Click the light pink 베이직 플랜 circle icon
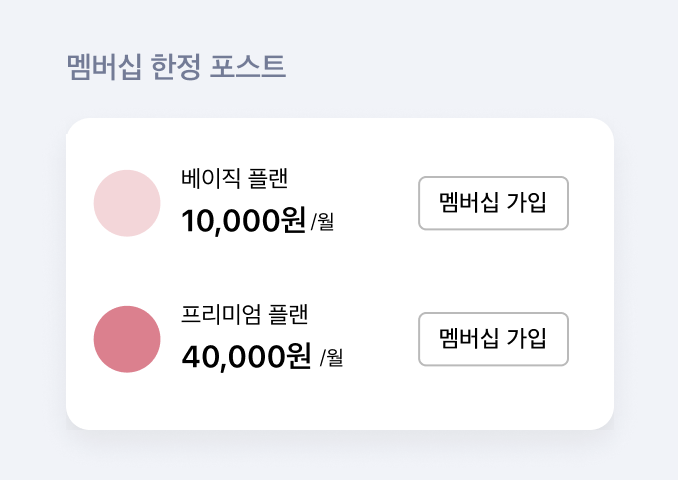The image size is (678, 480). (127, 203)
